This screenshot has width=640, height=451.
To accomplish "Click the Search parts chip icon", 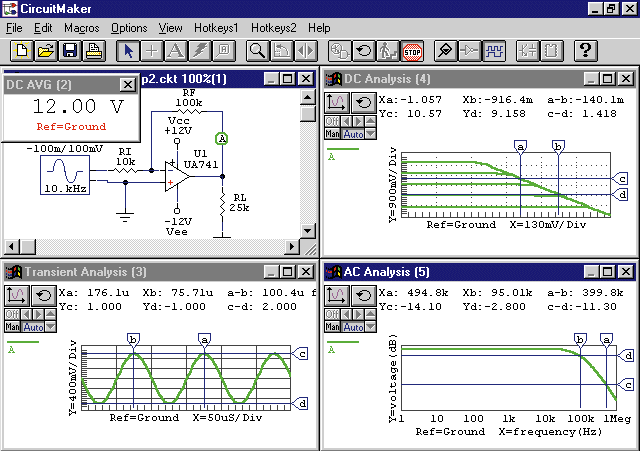I will [552, 51].
